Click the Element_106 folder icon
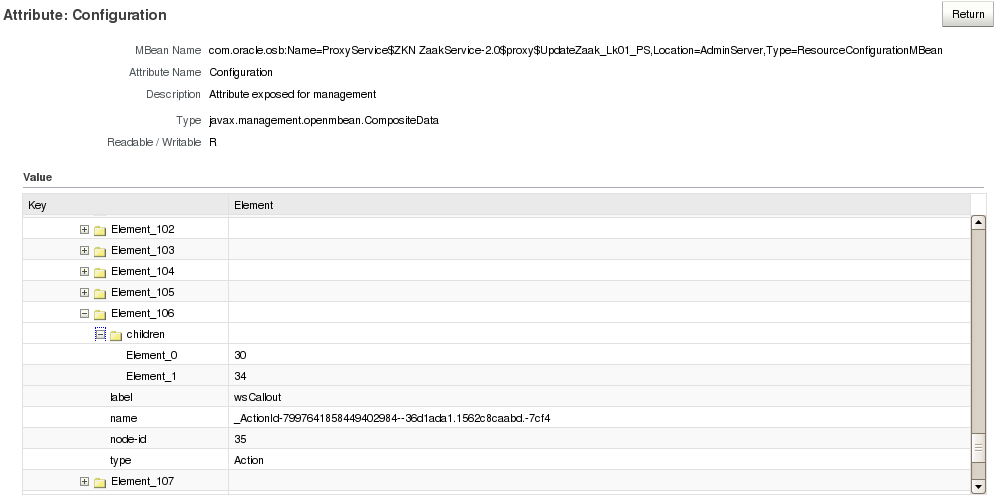 100,314
